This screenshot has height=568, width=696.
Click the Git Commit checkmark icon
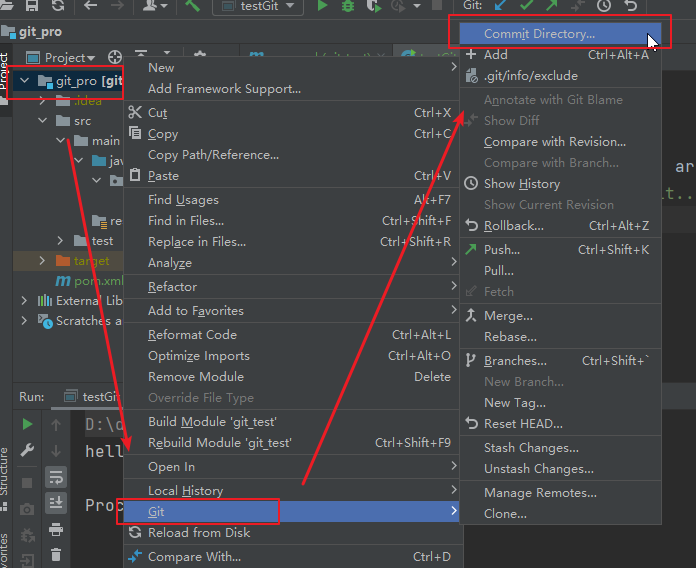pyautogui.click(x=526, y=6)
